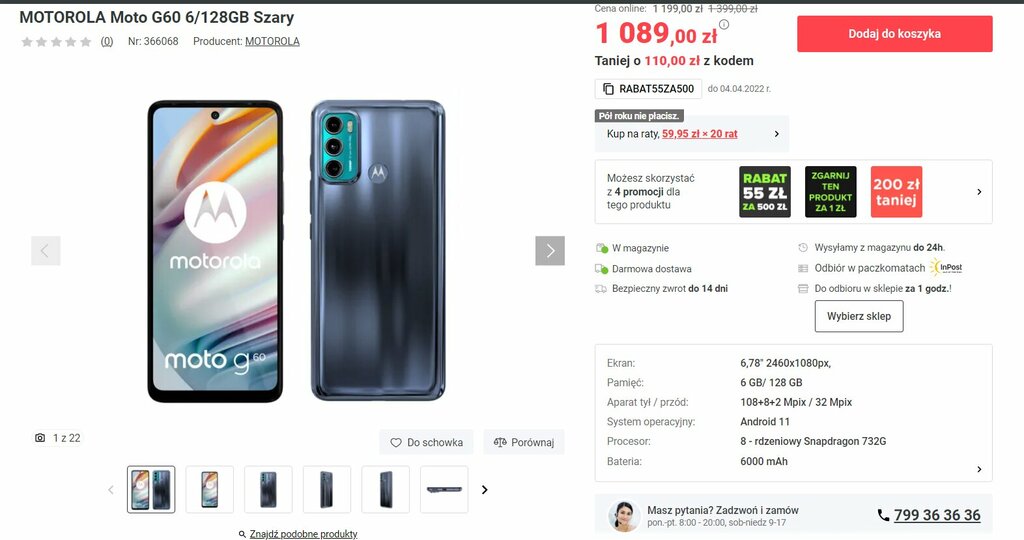
Task: Copy the RABAT55ZA500 discount code
Action: [648, 89]
